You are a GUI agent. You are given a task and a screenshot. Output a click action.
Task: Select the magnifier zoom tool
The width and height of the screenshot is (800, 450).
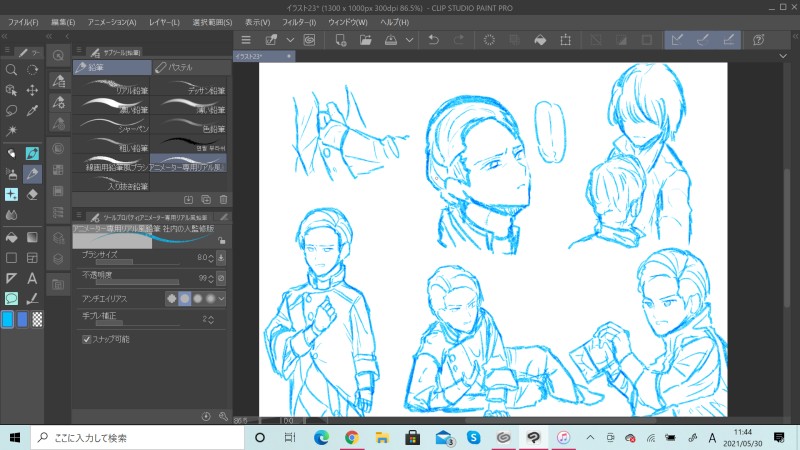[x=11, y=70]
